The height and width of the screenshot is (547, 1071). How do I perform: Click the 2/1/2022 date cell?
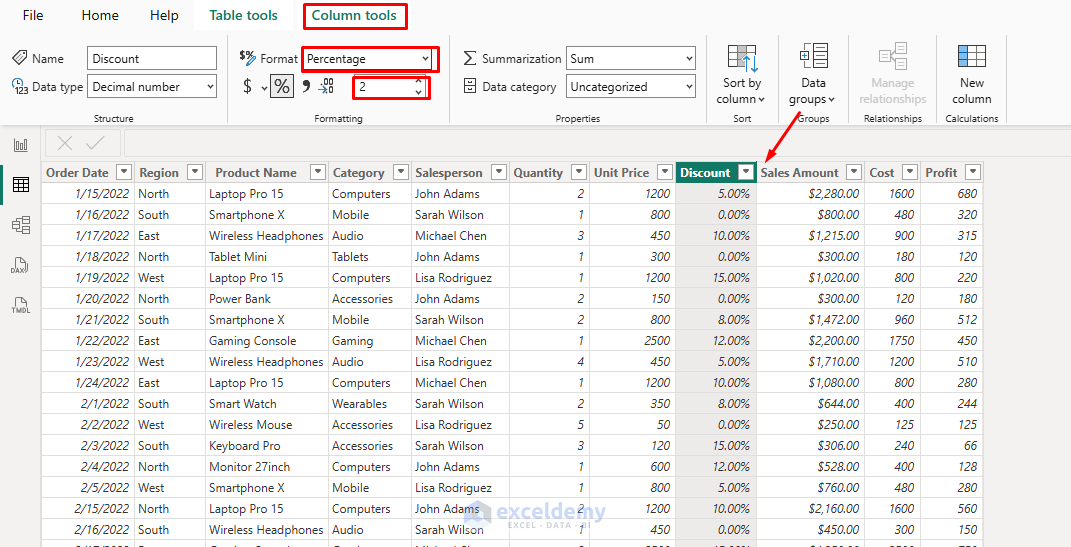(x=88, y=404)
